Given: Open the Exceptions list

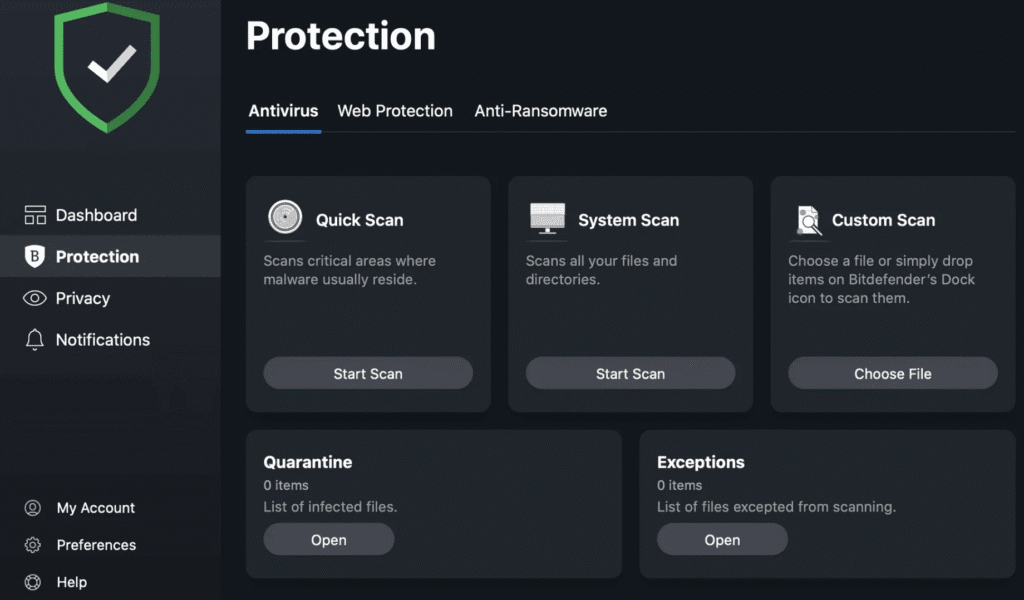Looking at the screenshot, I should (722, 539).
